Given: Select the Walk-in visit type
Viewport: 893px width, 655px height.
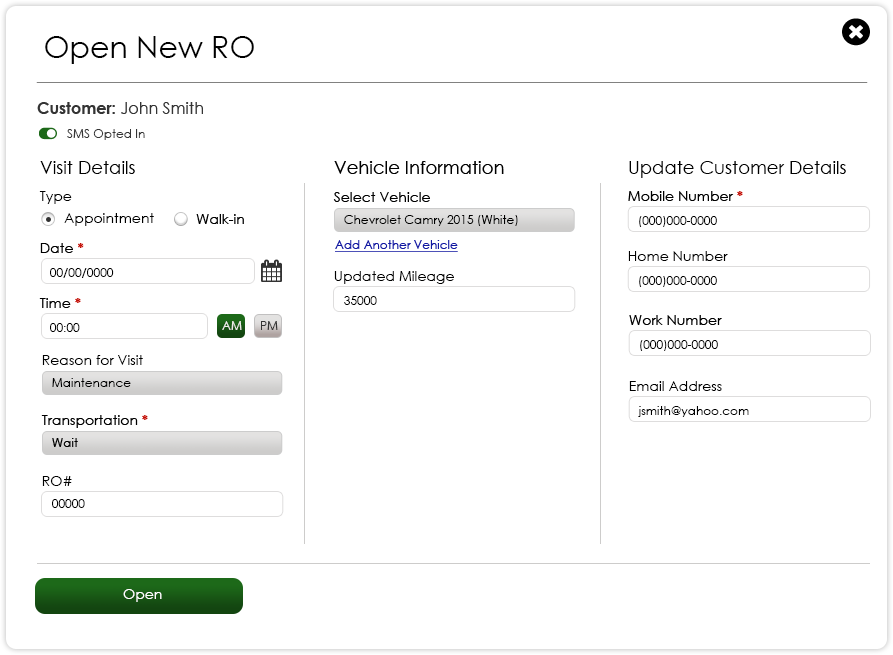Looking at the screenshot, I should click(181, 219).
